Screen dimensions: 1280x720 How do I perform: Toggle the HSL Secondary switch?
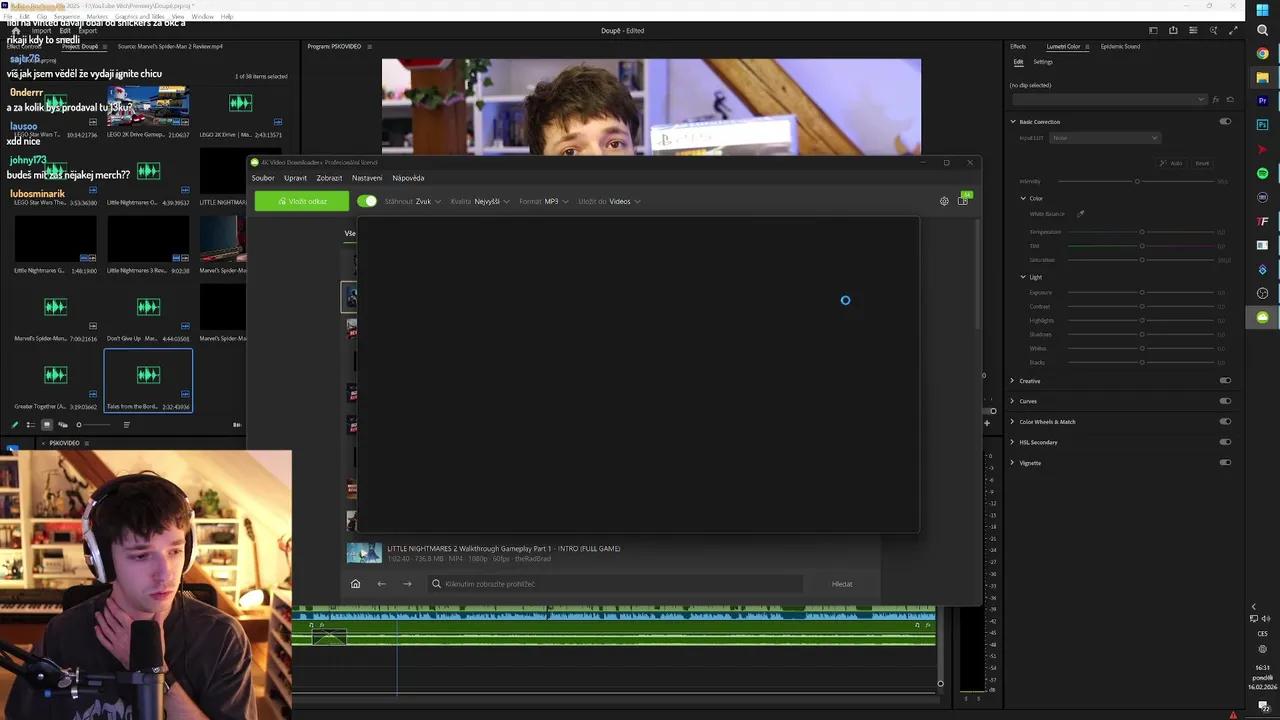point(1225,442)
